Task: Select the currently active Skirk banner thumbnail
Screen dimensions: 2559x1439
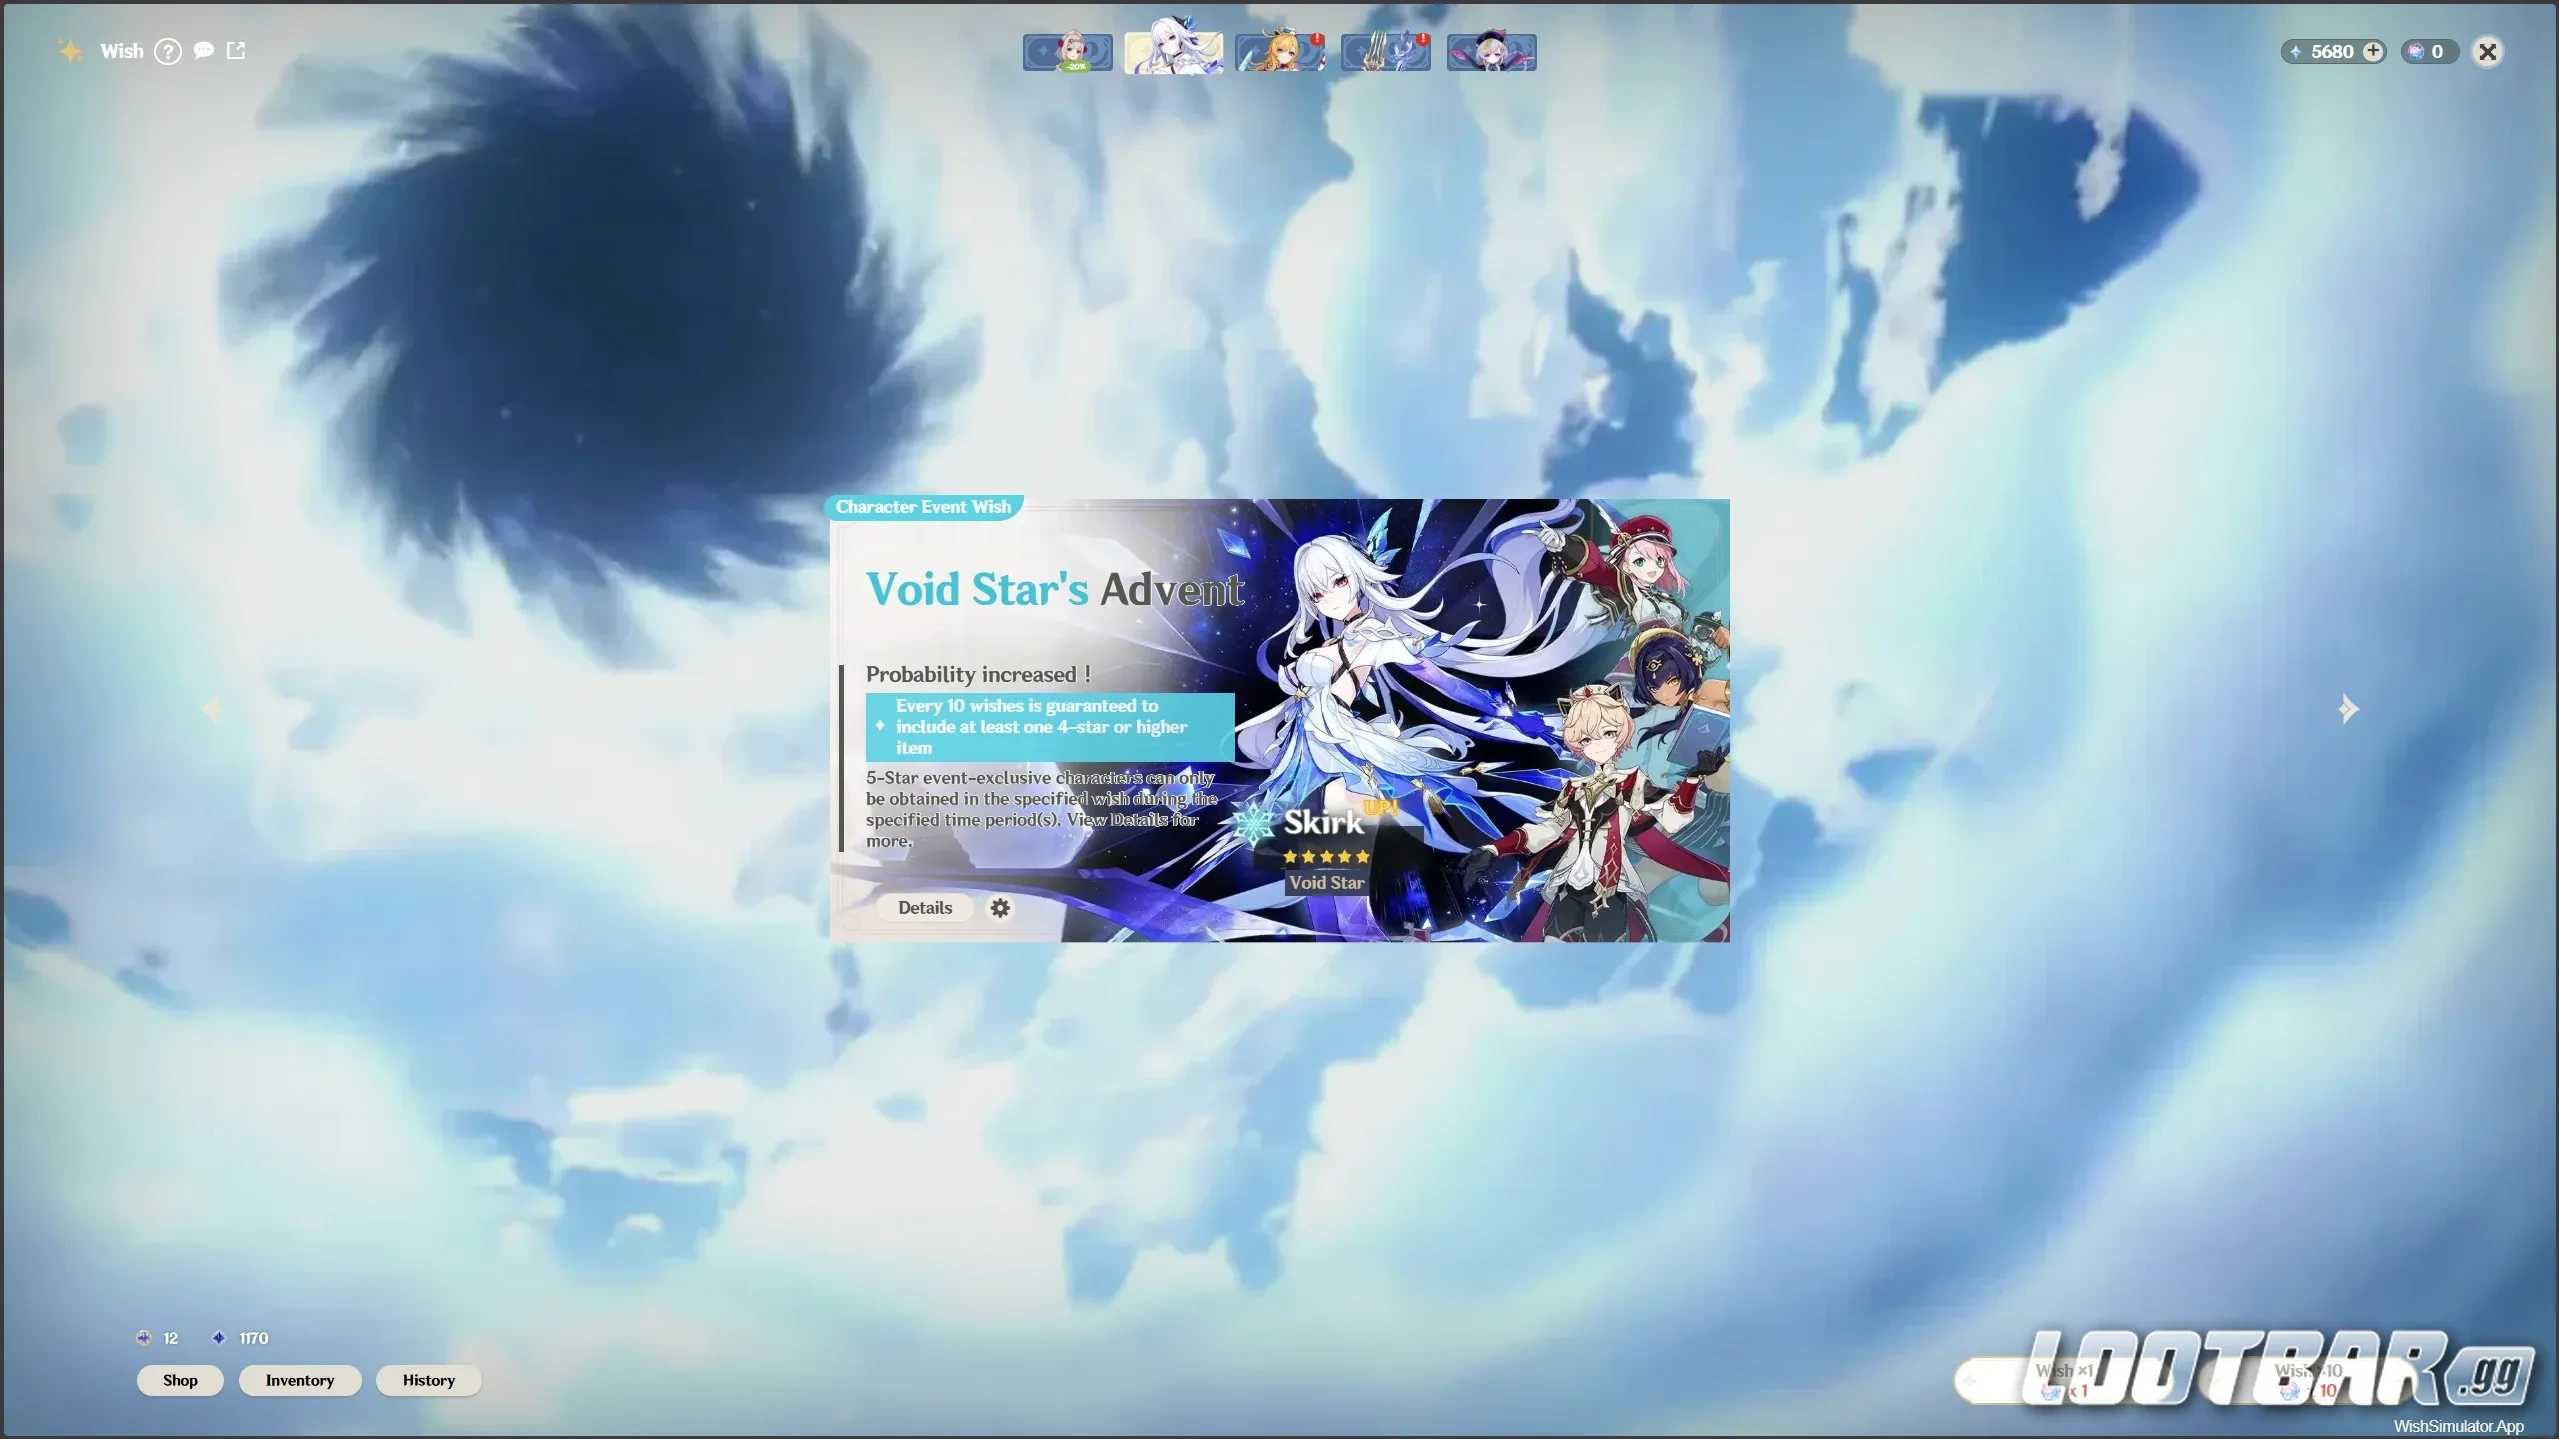Action: [x=1172, y=51]
